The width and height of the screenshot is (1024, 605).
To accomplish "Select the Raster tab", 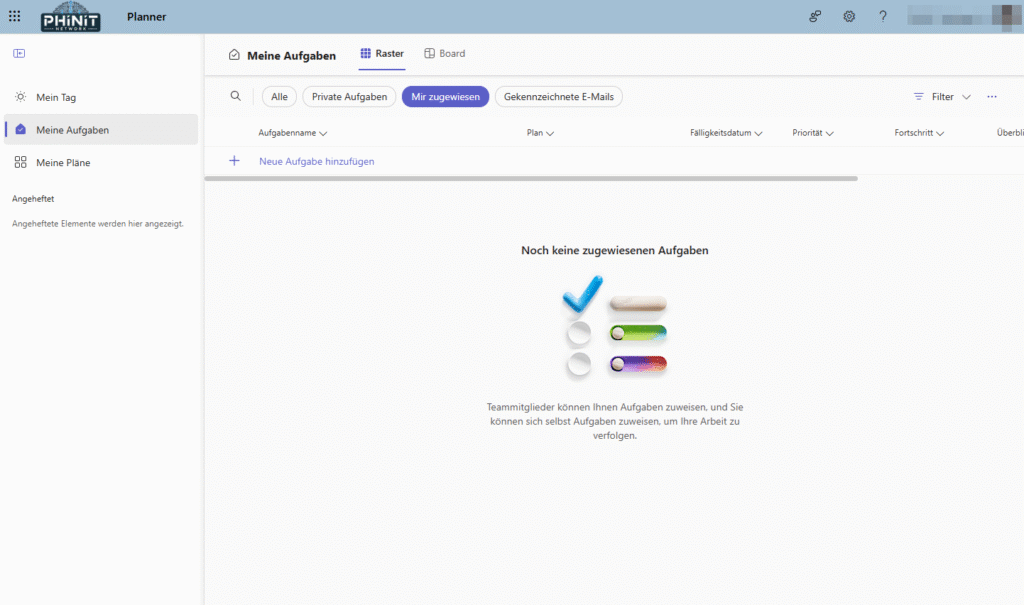I will [x=381, y=54].
